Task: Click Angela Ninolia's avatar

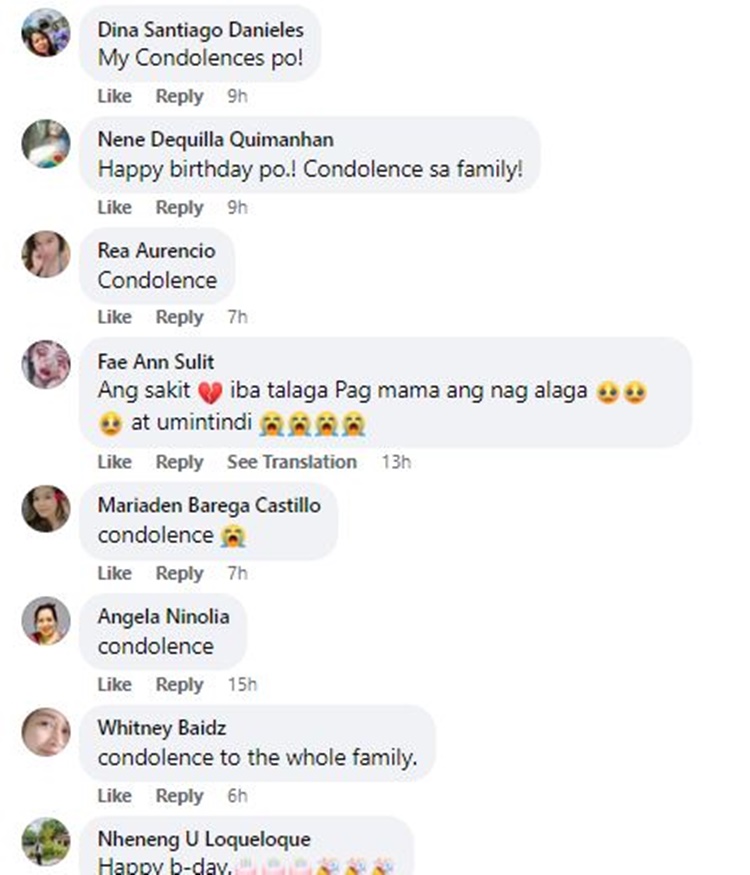Action: click(x=46, y=620)
